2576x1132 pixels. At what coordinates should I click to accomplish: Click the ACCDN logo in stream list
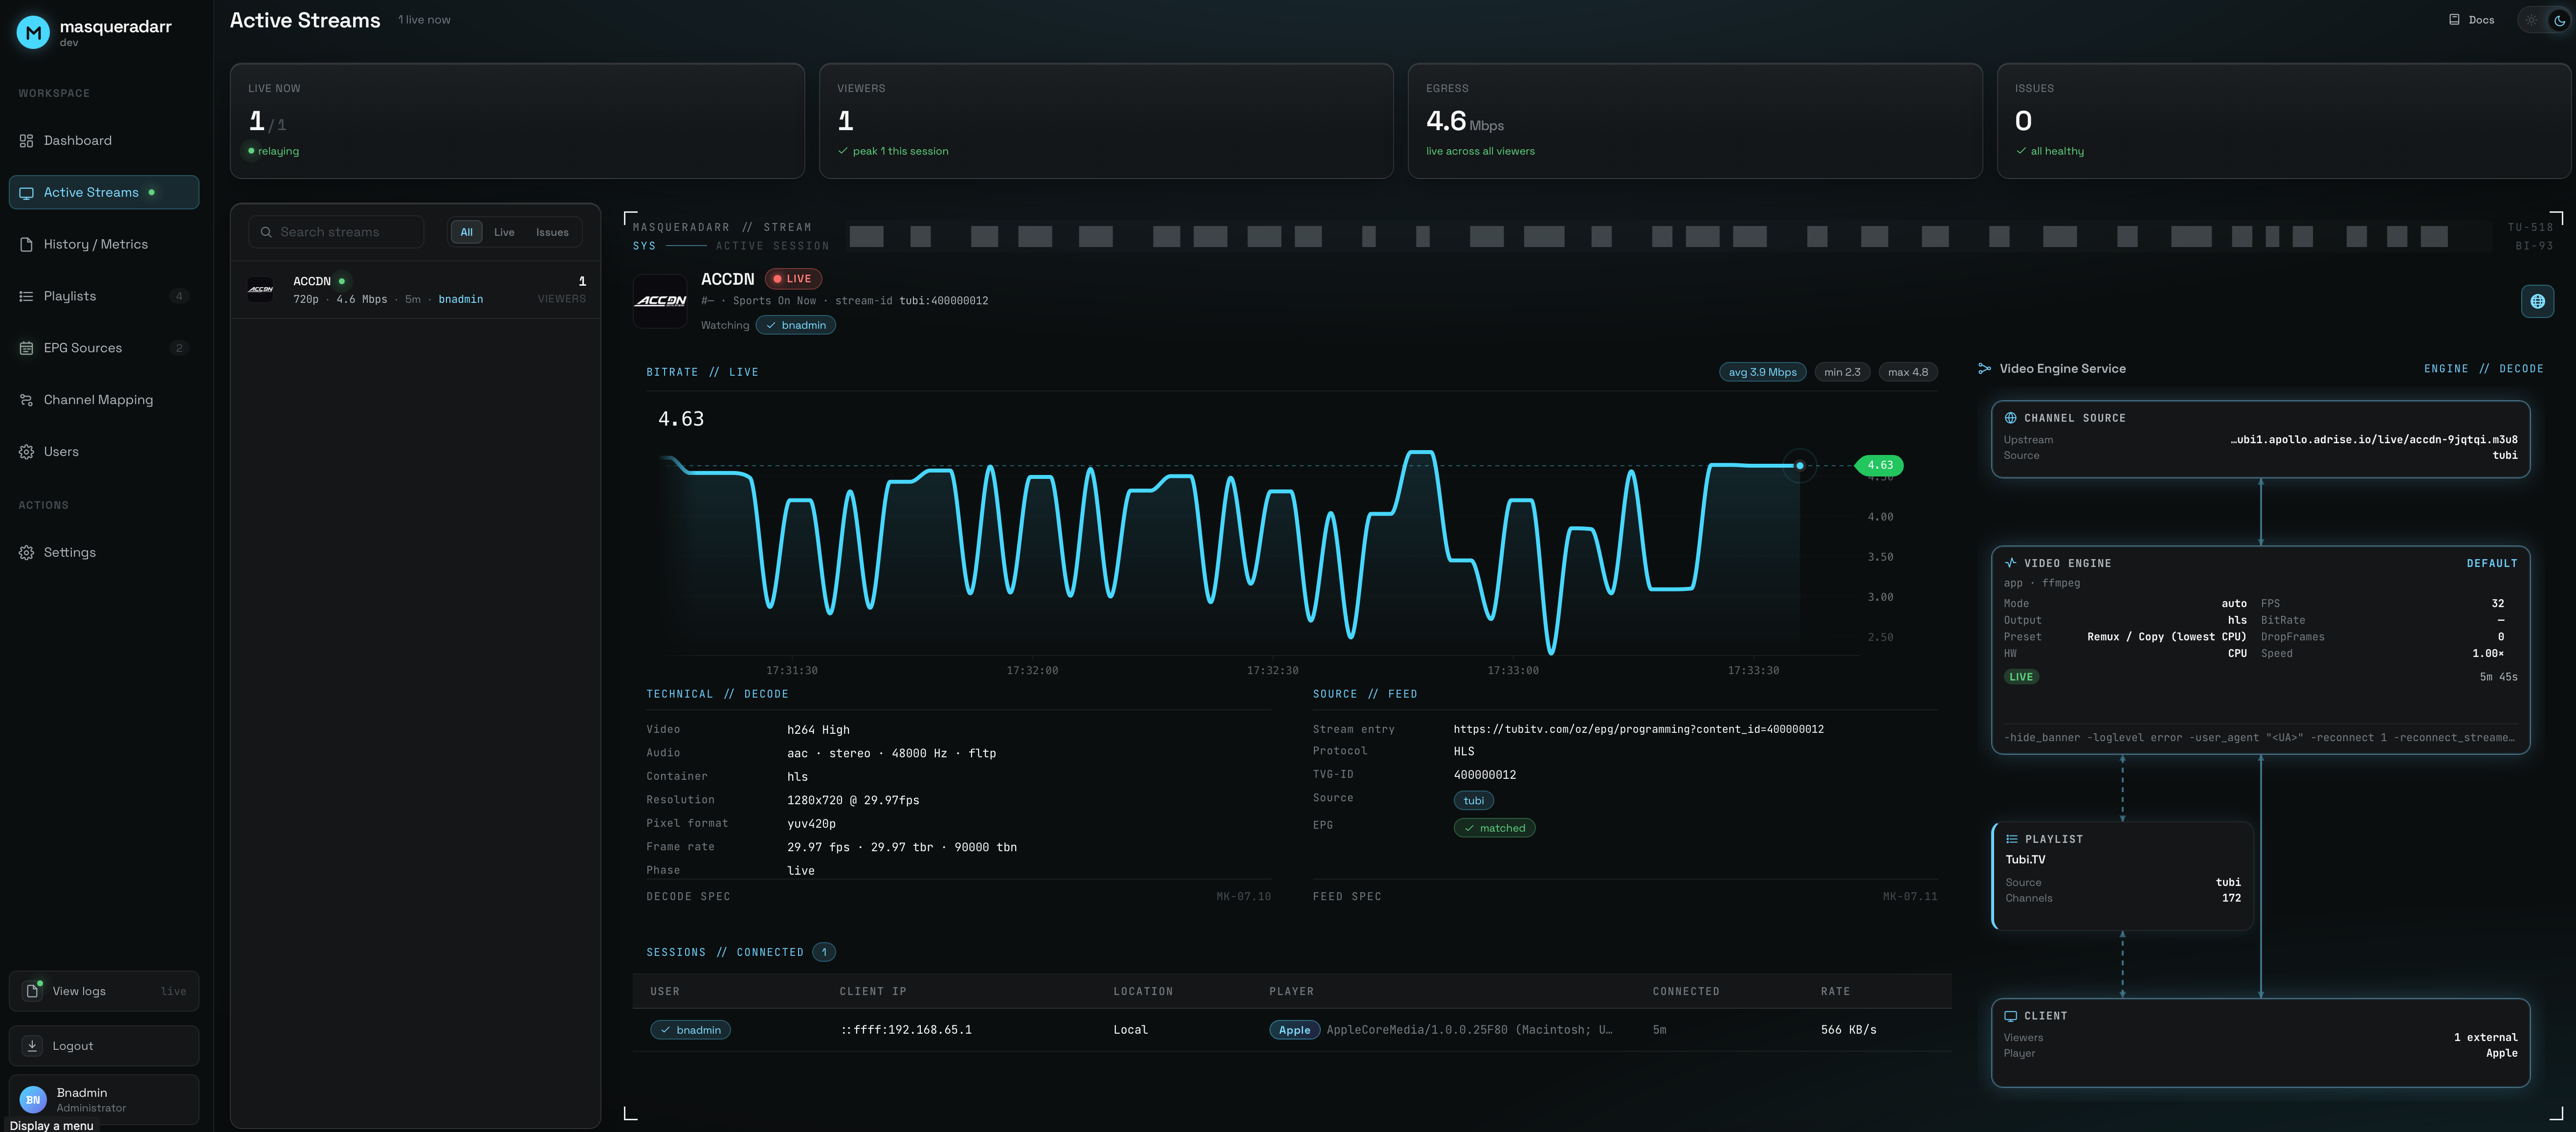click(261, 290)
